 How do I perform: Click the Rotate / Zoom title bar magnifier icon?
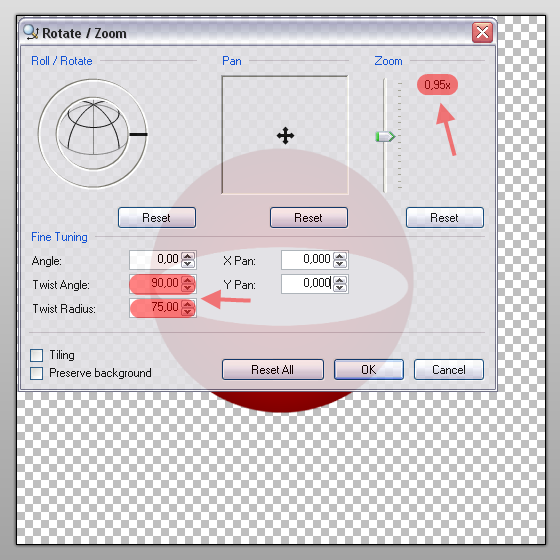[31, 32]
